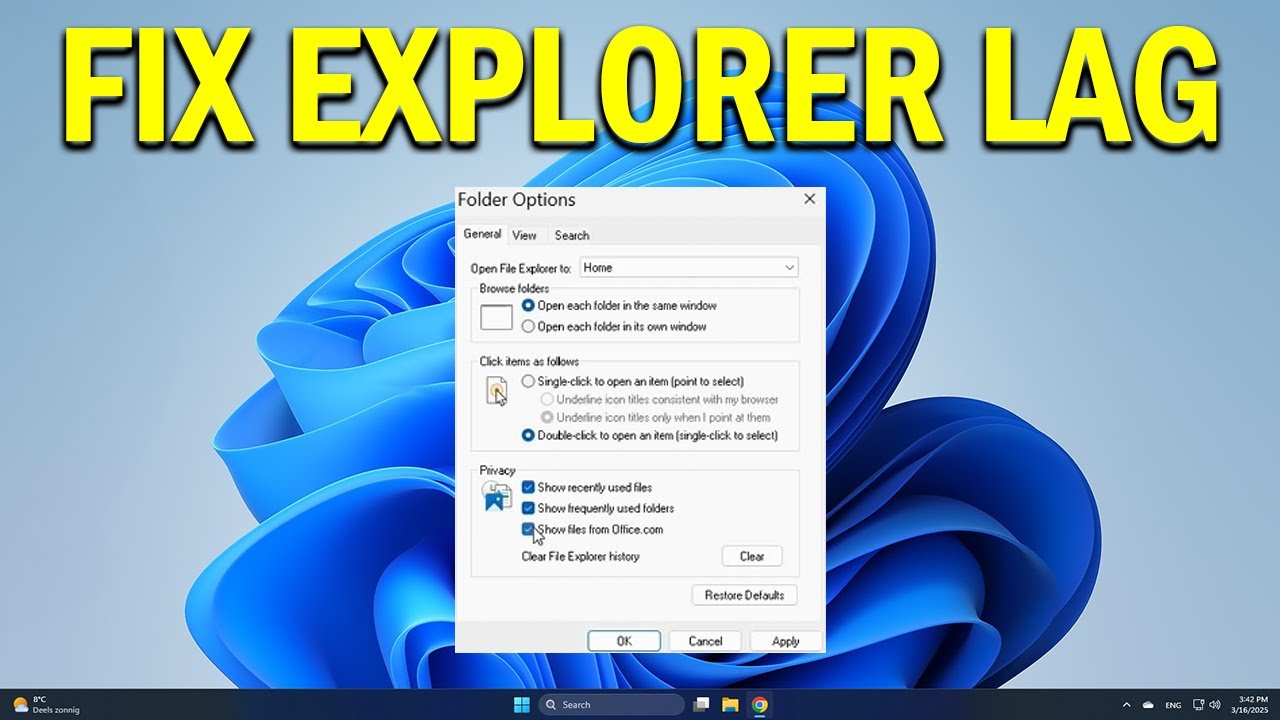Show hidden system tray icons

(x=1127, y=705)
